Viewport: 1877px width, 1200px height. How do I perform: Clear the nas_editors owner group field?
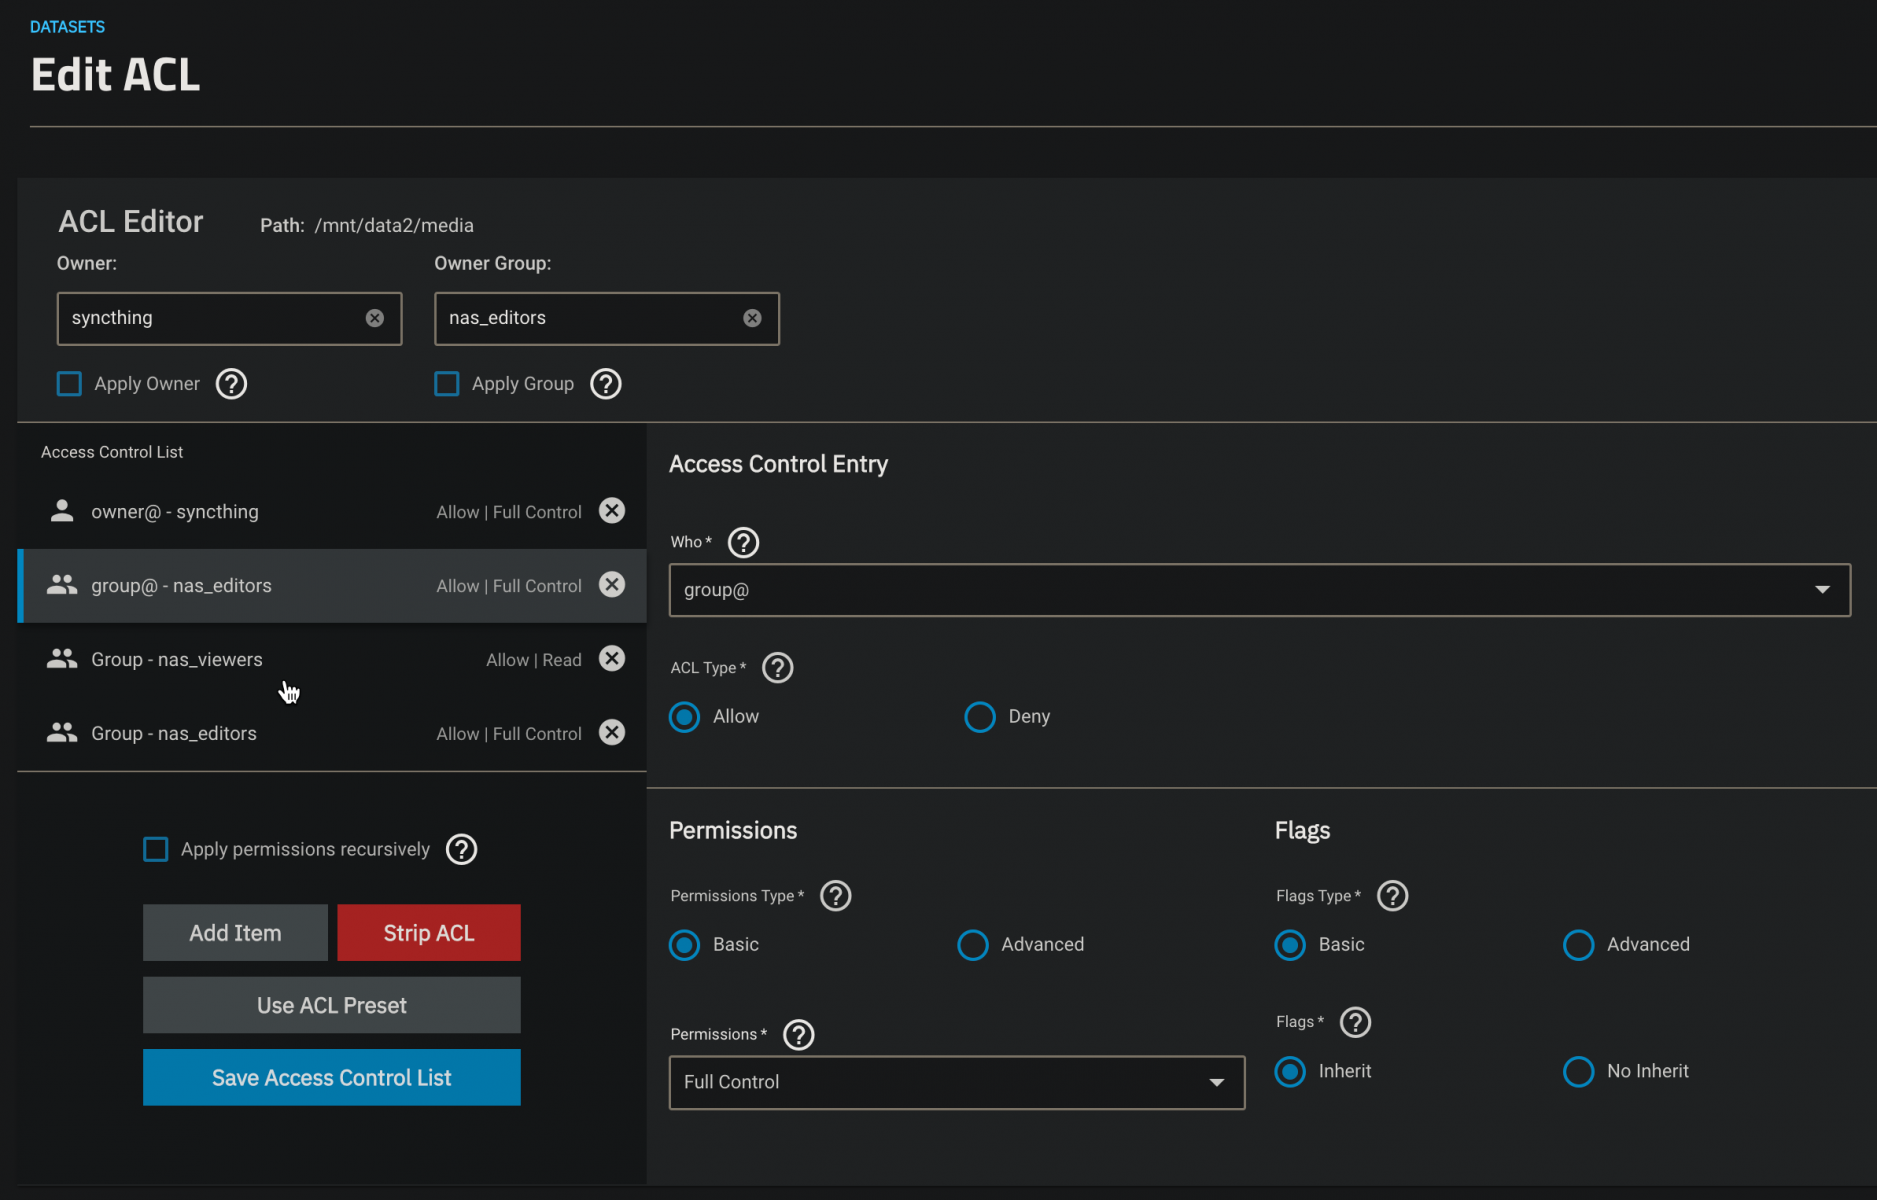(x=752, y=318)
